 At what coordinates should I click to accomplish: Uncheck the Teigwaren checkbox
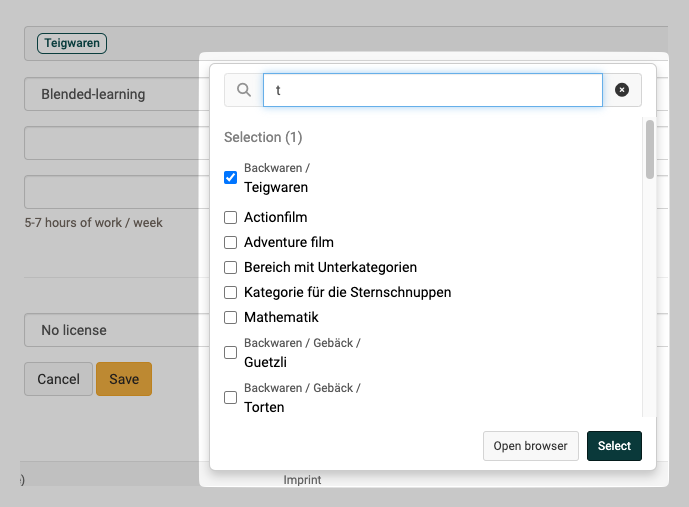coord(230,177)
